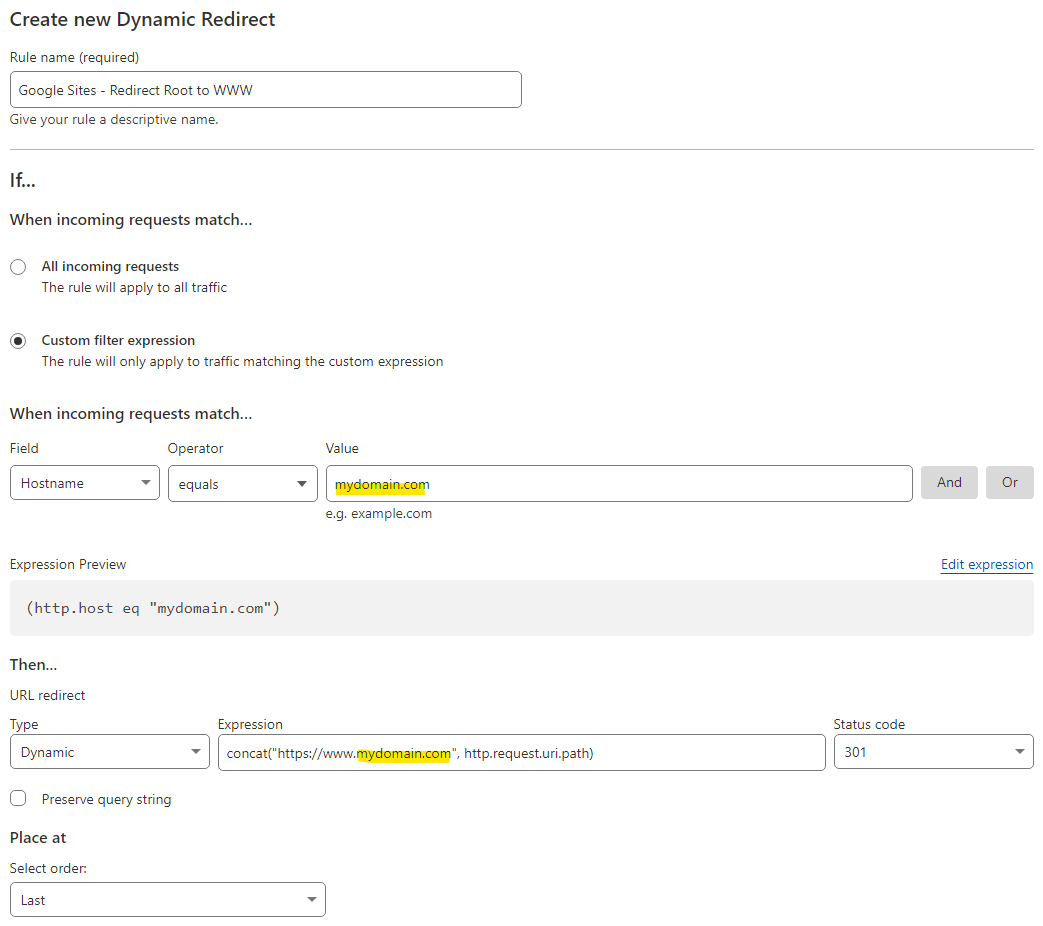Click the 'e.g. example.com' hint text
The height and width of the screenshot is (926, 1043).
coord(379,514)
